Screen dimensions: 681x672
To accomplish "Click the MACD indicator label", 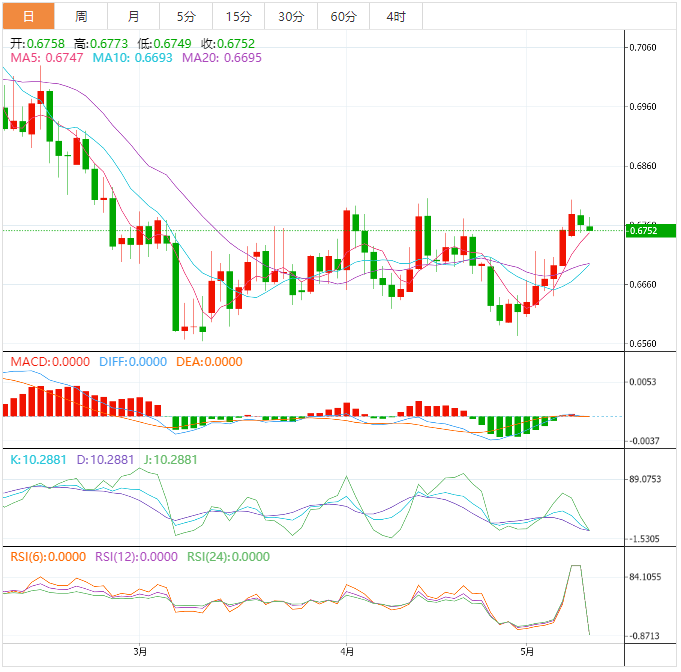I will point(49,362).
